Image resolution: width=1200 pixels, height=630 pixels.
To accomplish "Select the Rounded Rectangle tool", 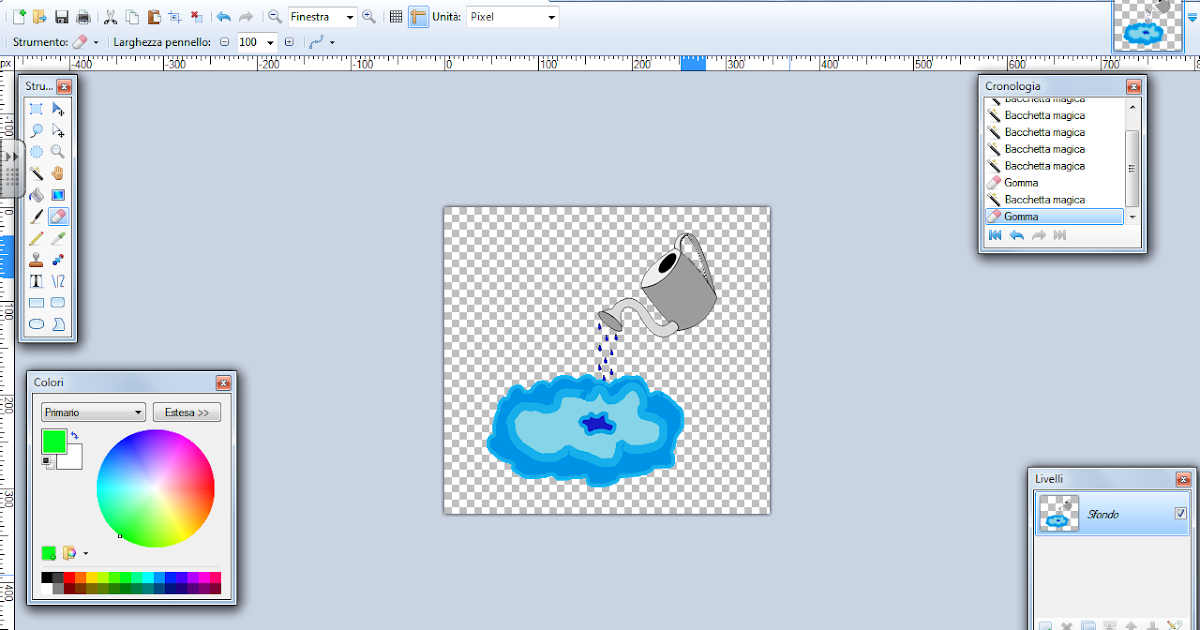I will (58, 302).
